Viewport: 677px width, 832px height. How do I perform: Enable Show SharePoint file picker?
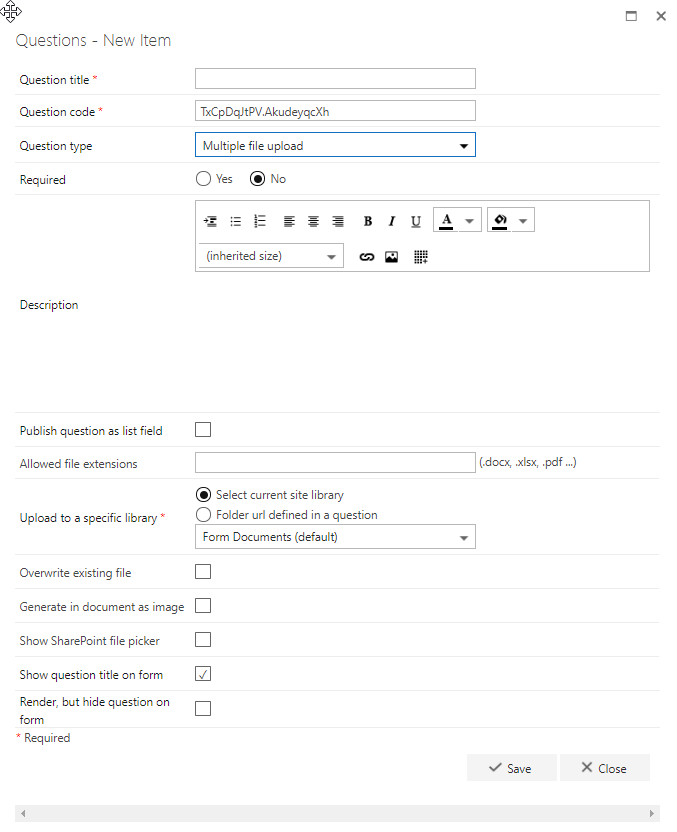(x=203, y=639)
